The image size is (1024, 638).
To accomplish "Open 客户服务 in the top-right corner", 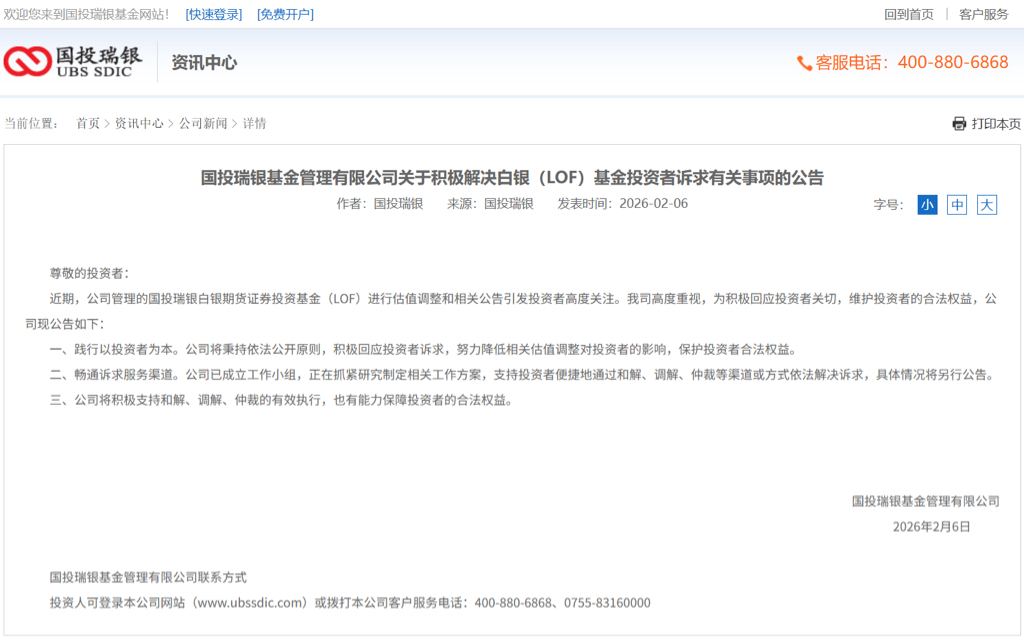I will [984, 14].
